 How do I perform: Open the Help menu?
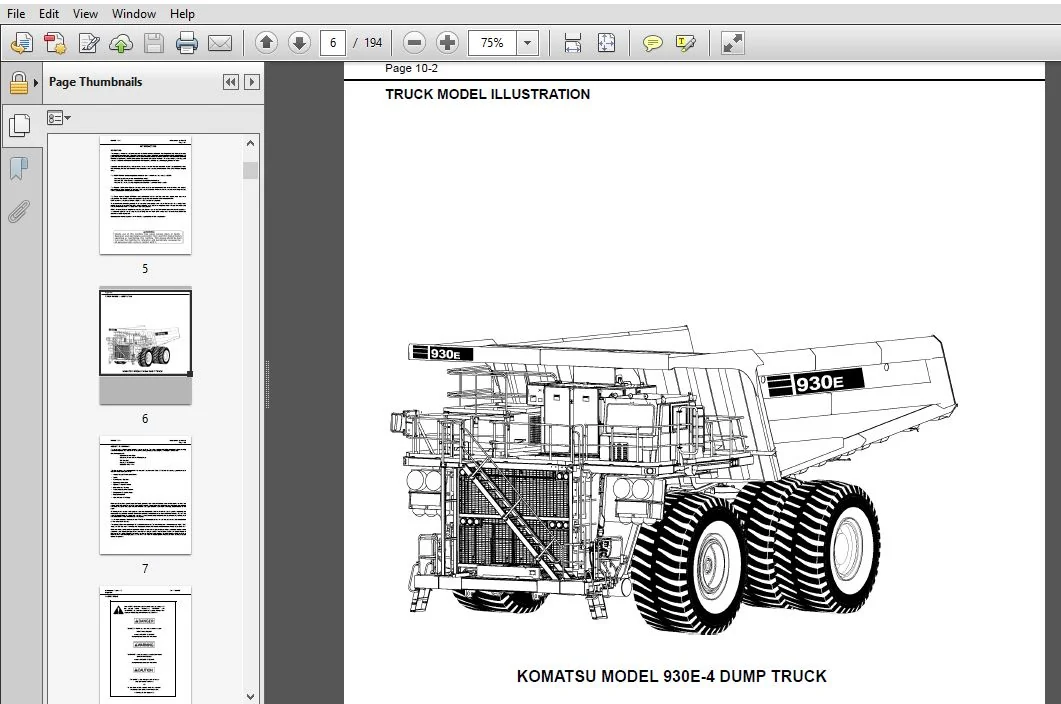click(182, 14)
